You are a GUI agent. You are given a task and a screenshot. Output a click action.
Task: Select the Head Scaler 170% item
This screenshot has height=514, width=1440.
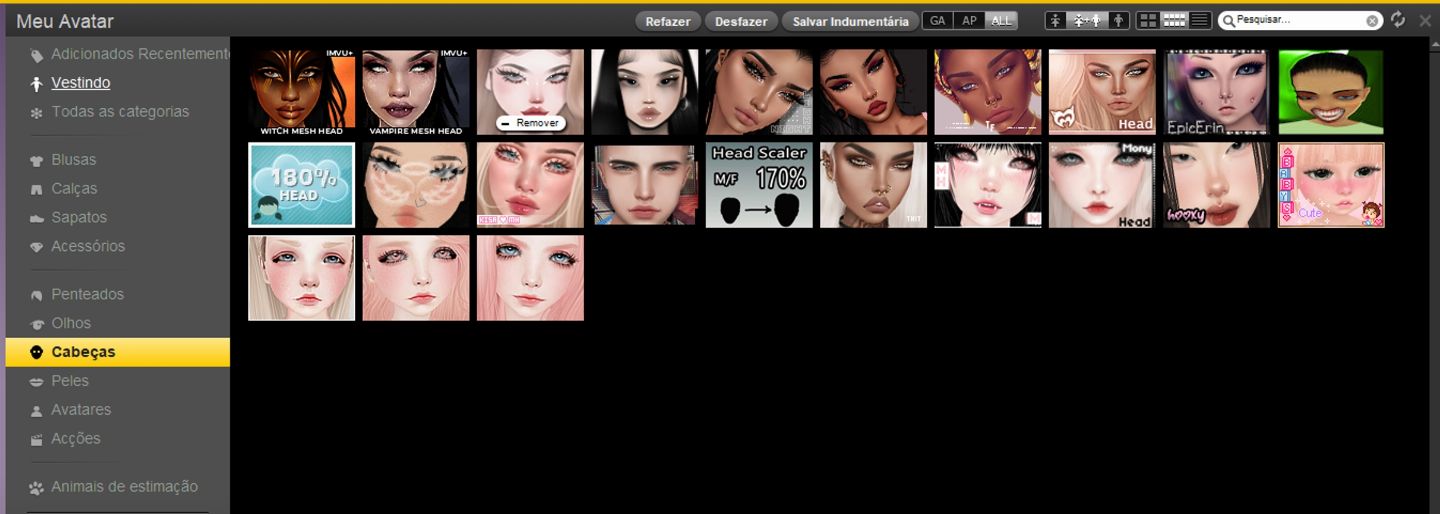click(x=759, y=185)
